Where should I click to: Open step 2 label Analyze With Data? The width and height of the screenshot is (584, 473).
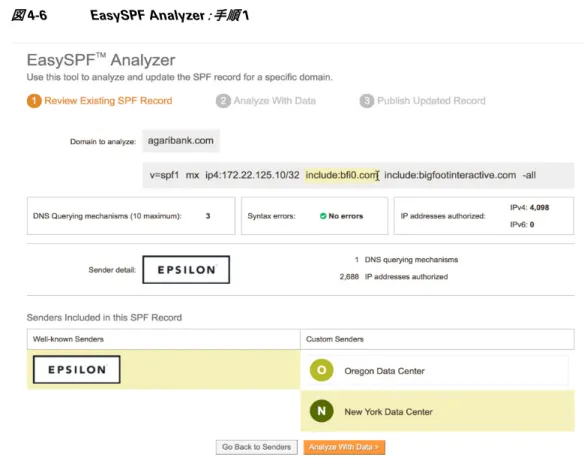click(x=274, y=101)
